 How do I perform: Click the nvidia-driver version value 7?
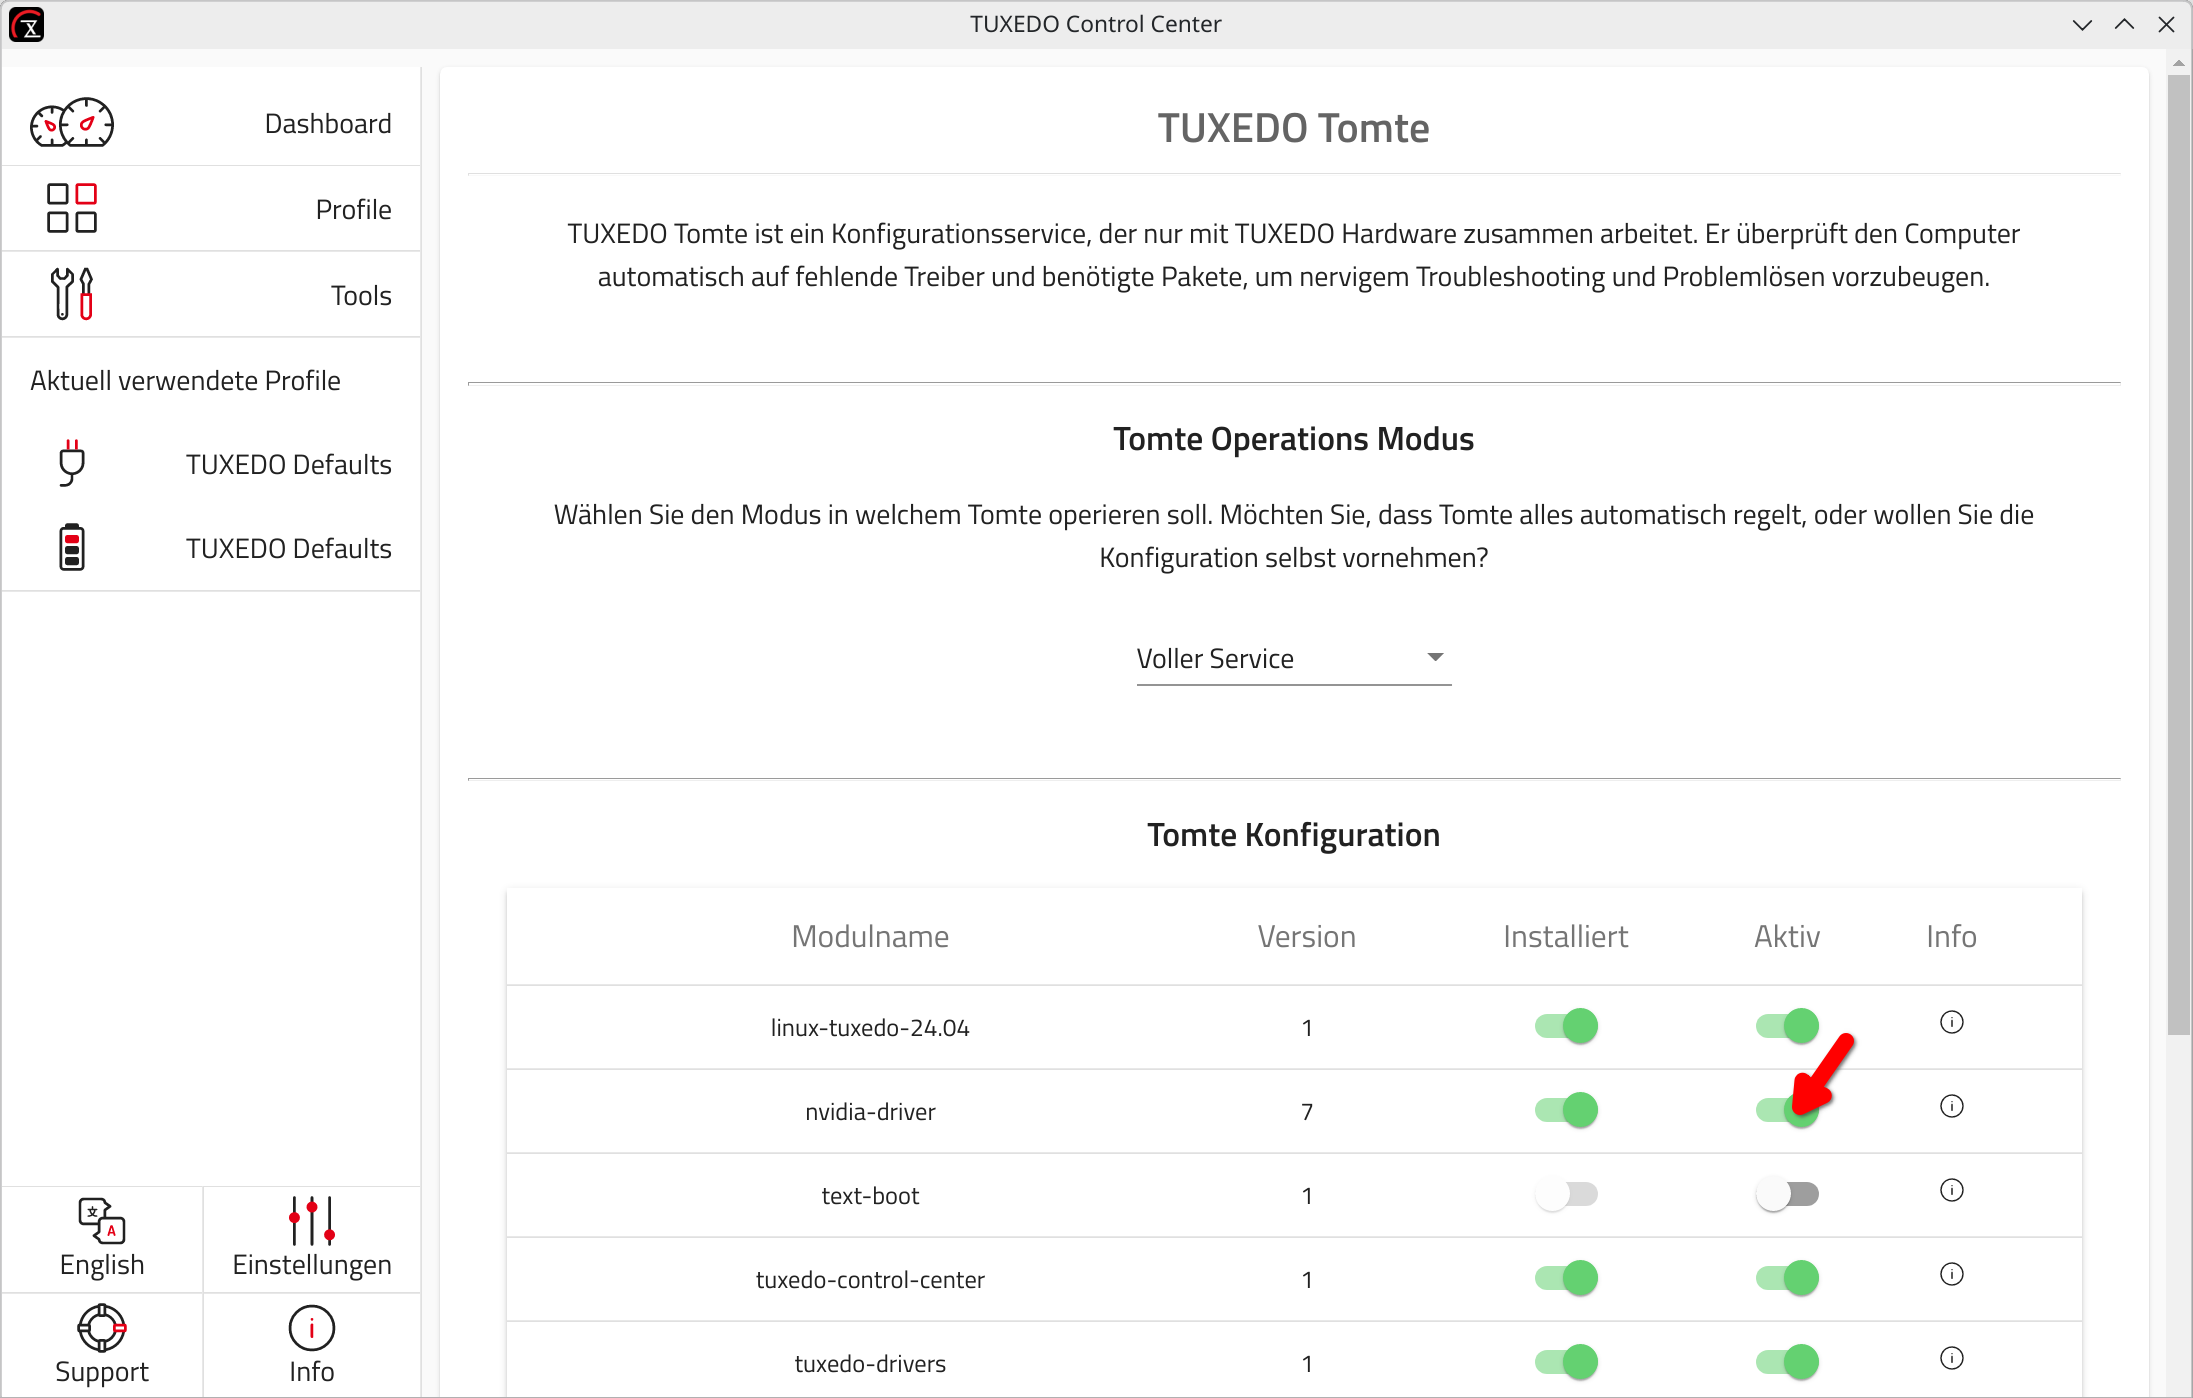1307,1112
